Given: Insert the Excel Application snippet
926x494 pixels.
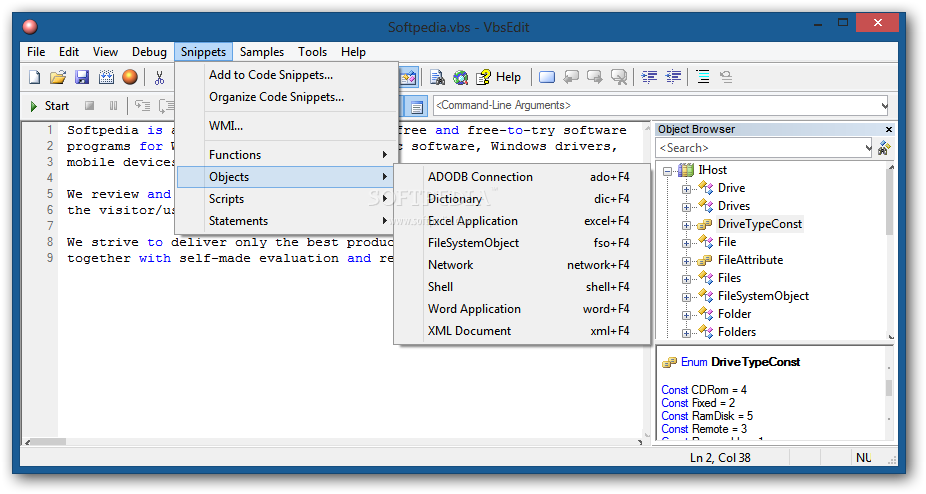Looking at the screenshot, I should point(522,221).
